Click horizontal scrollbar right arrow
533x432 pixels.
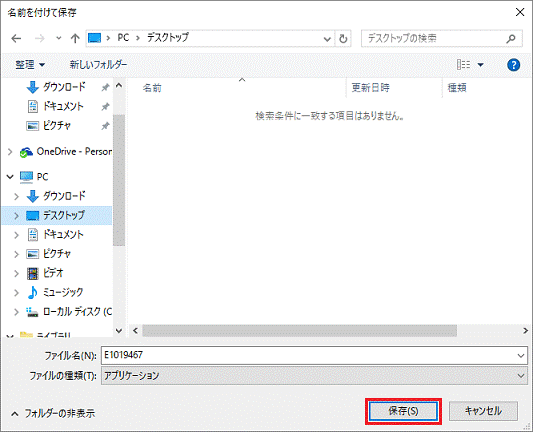coord(525,330)
